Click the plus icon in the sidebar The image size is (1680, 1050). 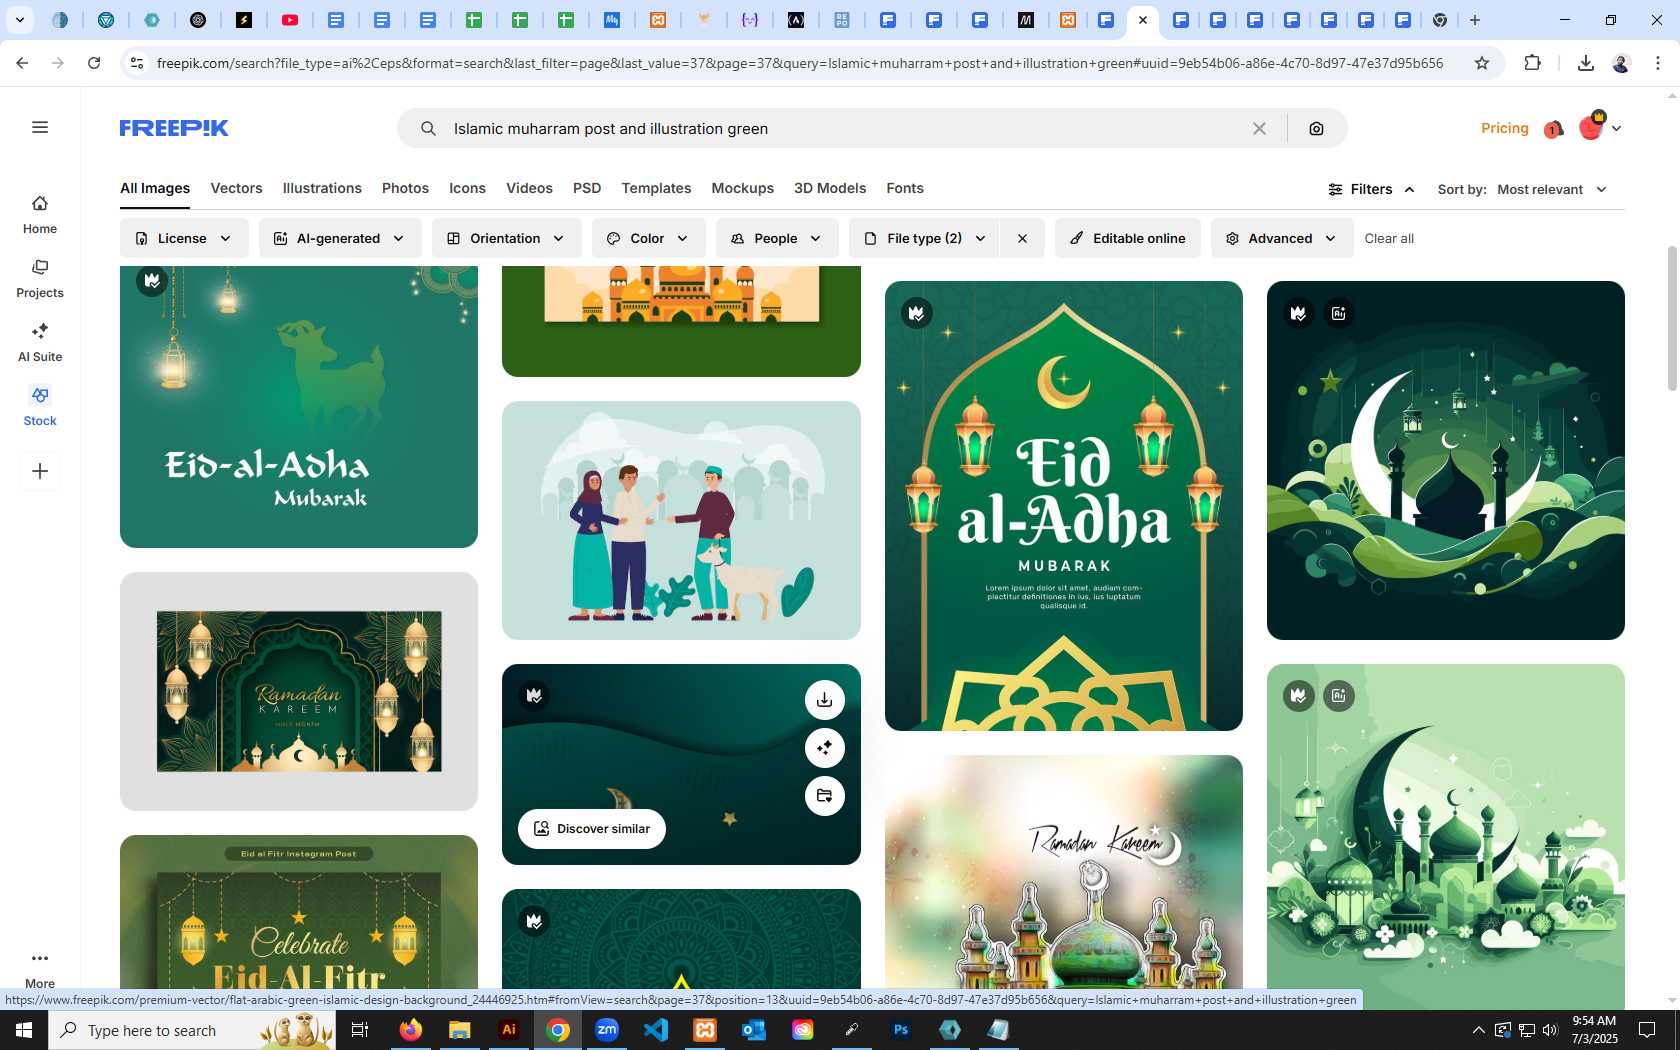(40, 471)
